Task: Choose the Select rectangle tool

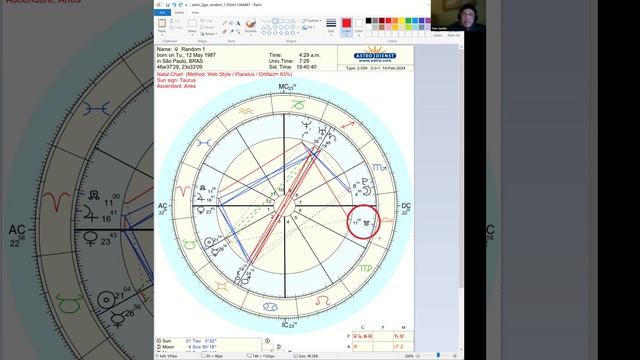Action: [192, 23]
